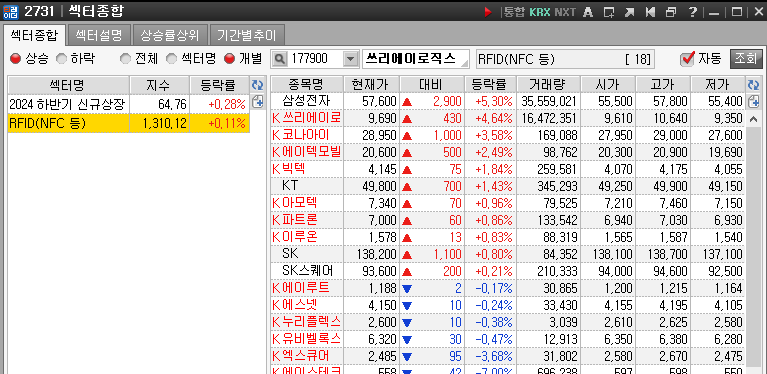Click the skip-to-start arrow icon
This screenshot has width=767, height=374.
pyautogui.click(x=650, y=12)
